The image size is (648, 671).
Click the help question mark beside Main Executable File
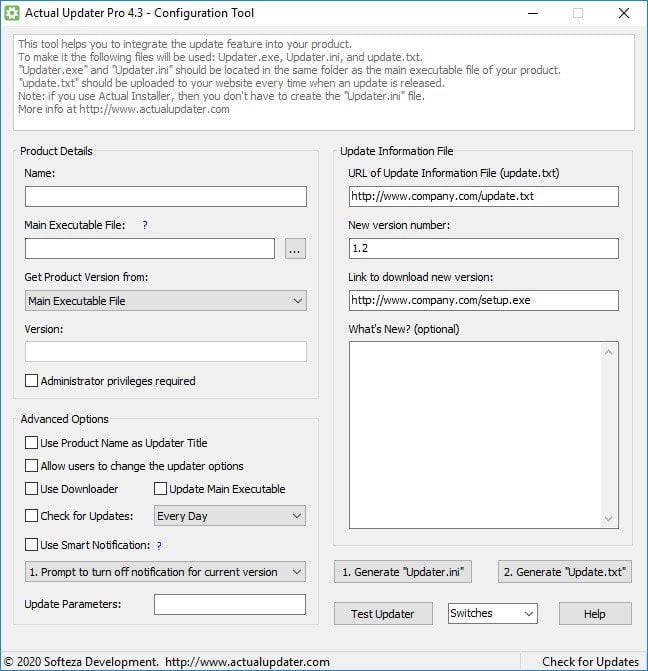(x=145, y=225)
